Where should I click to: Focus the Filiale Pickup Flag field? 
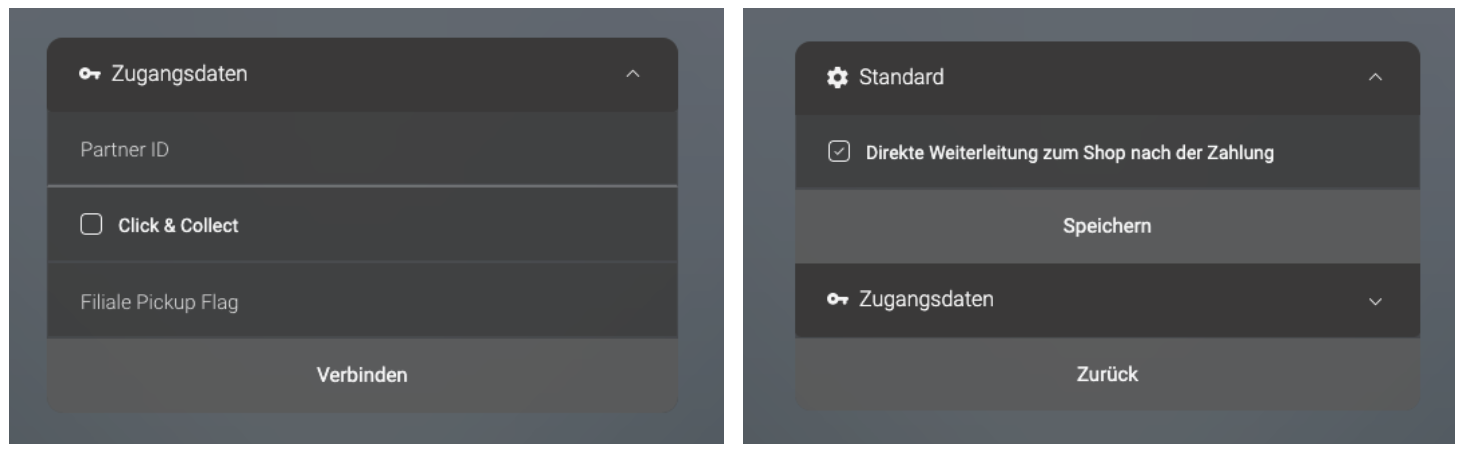click(x=362, y=301)
